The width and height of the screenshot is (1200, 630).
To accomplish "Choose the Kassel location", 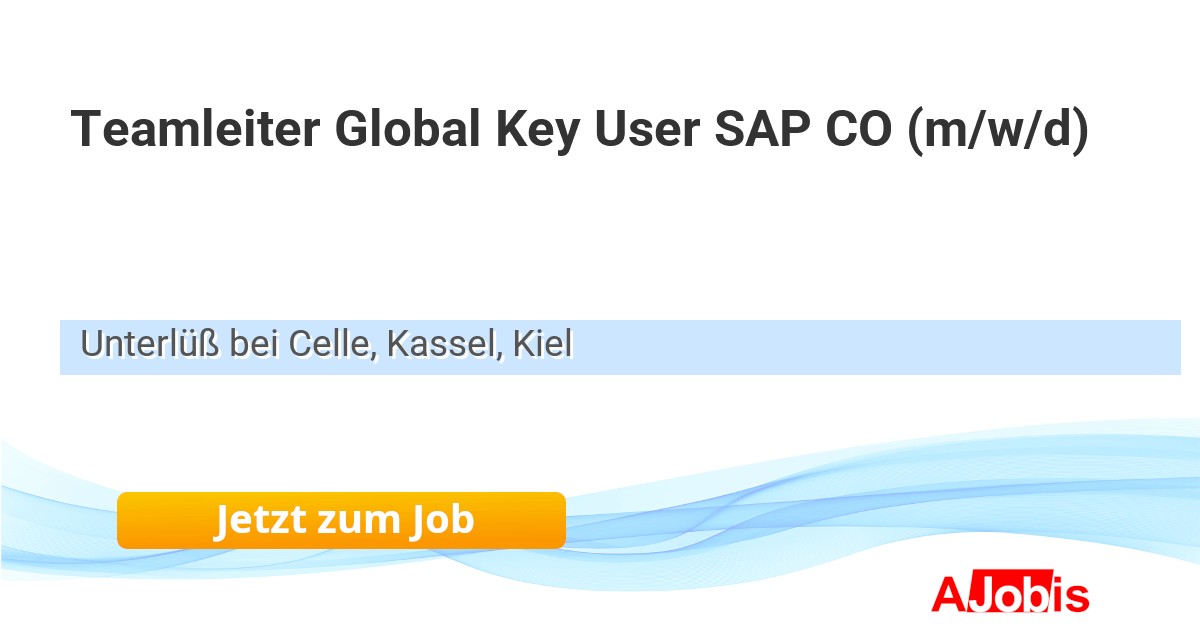I will click(439, 345).
